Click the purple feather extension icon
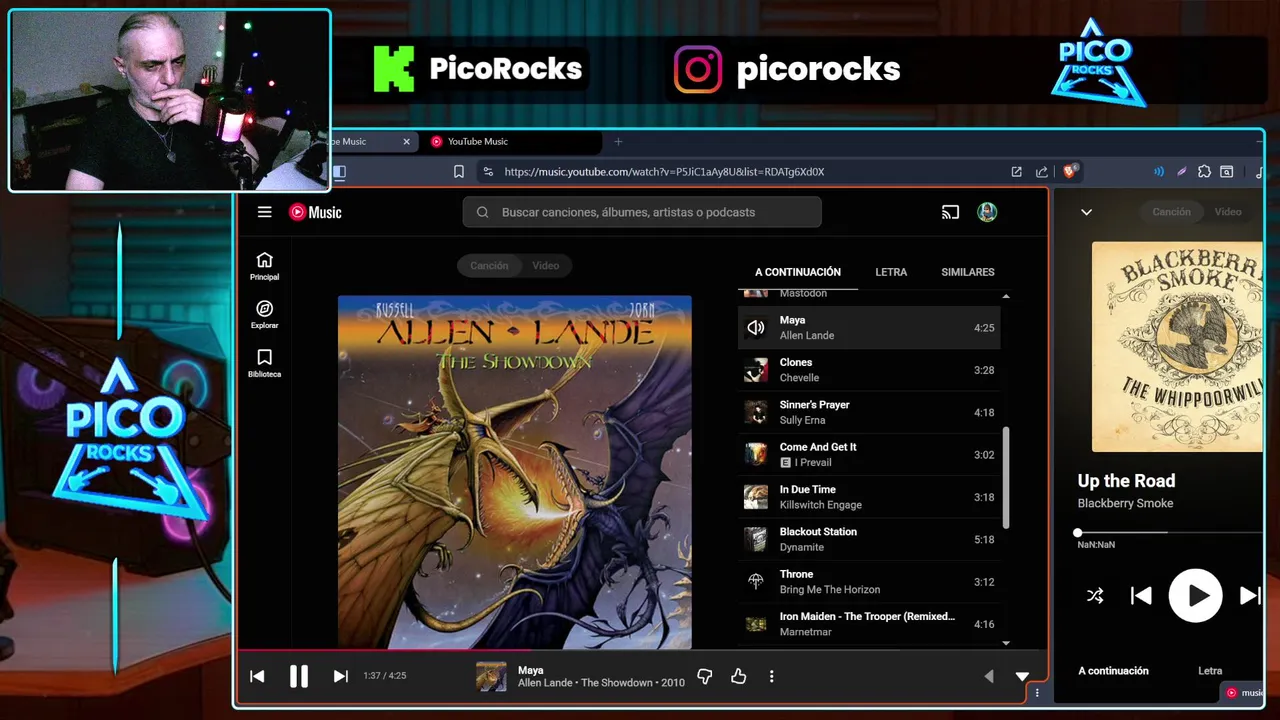 pos(1181,172)
